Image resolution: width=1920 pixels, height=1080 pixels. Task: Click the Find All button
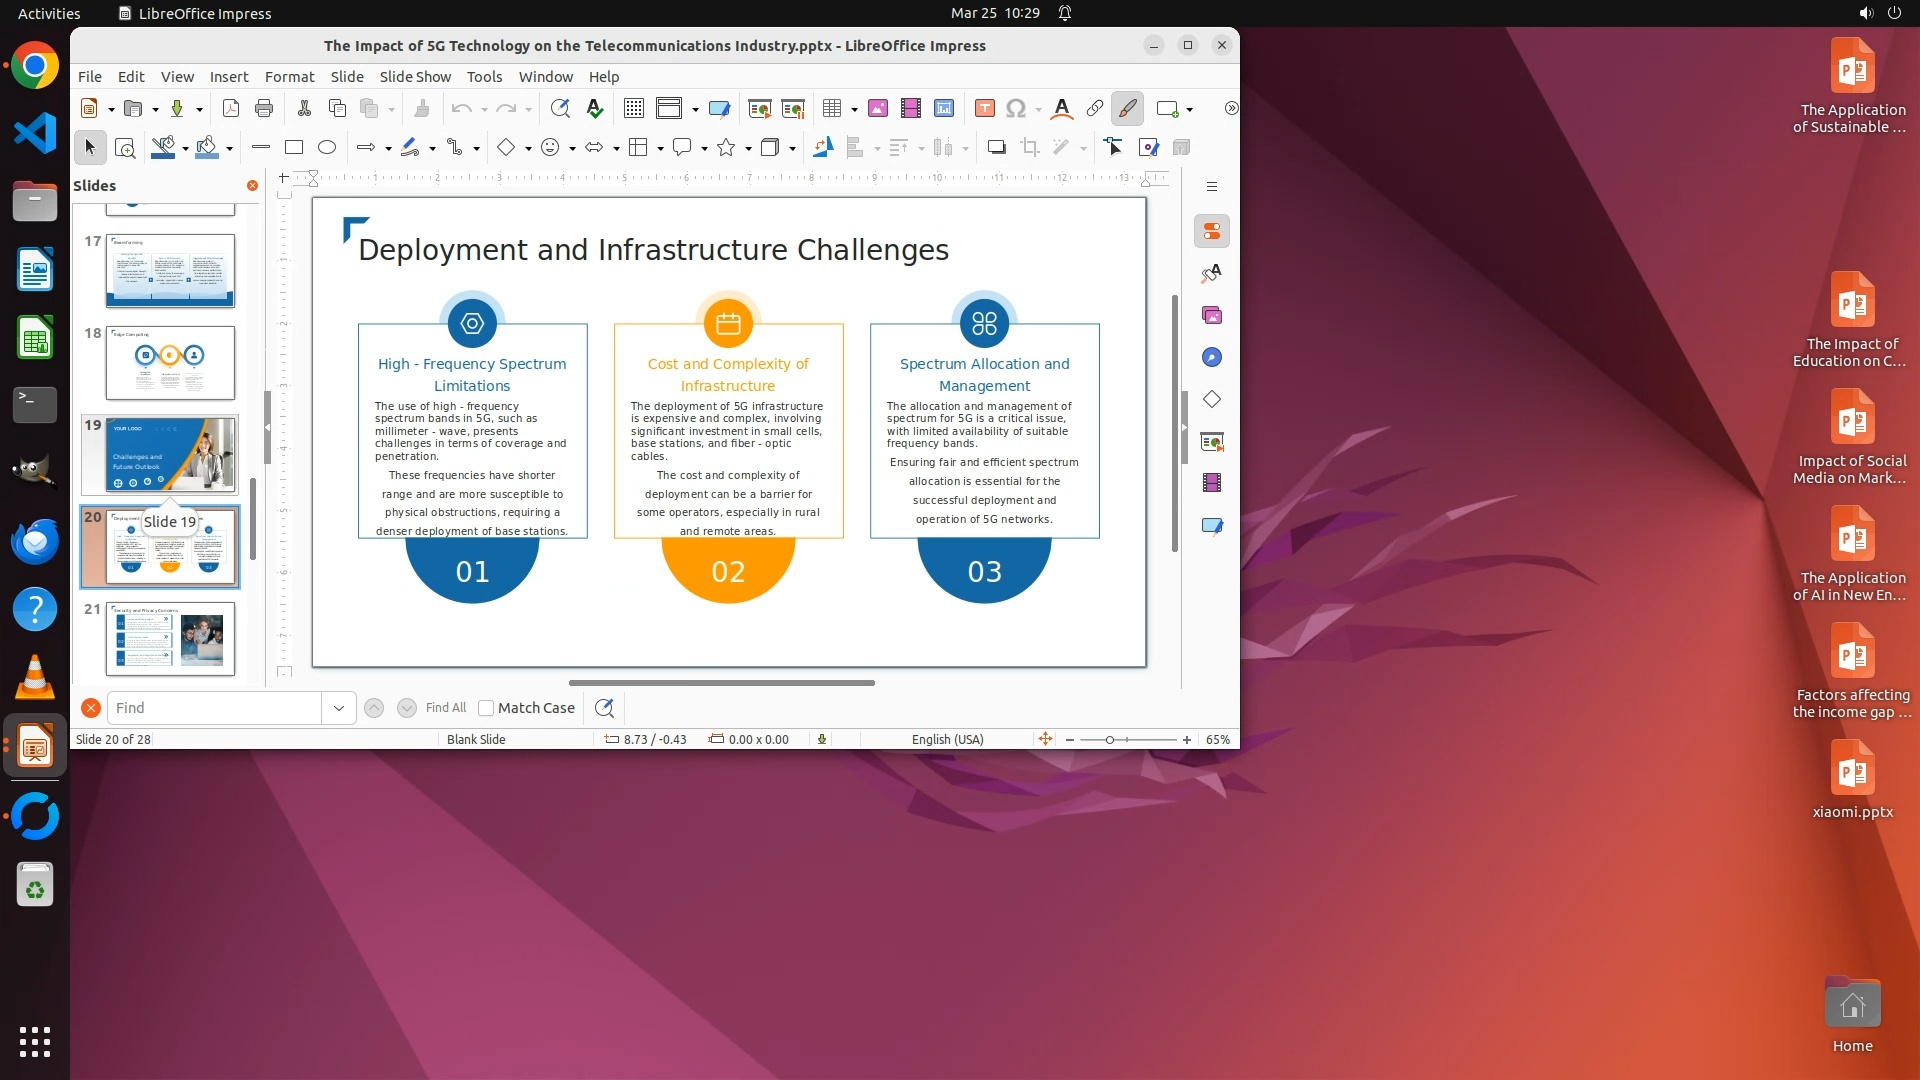point(446,708)
